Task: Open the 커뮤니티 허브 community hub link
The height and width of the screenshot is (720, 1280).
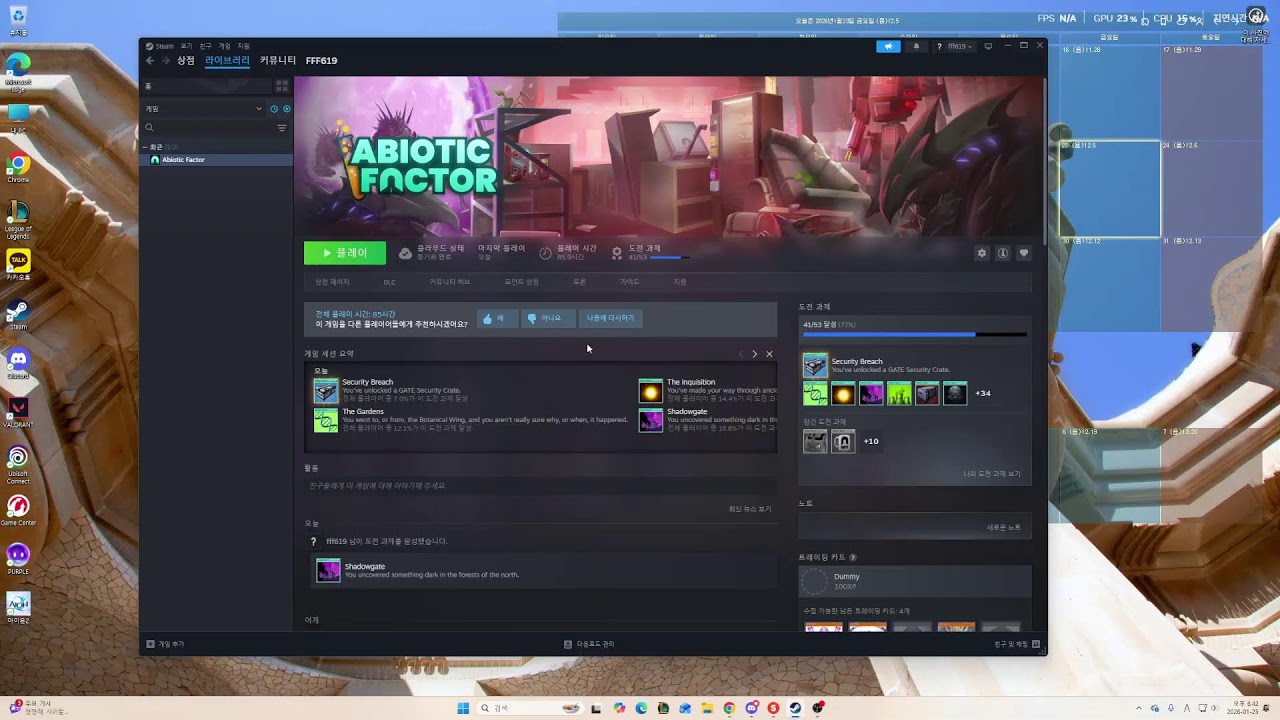Action: point(450,282)
